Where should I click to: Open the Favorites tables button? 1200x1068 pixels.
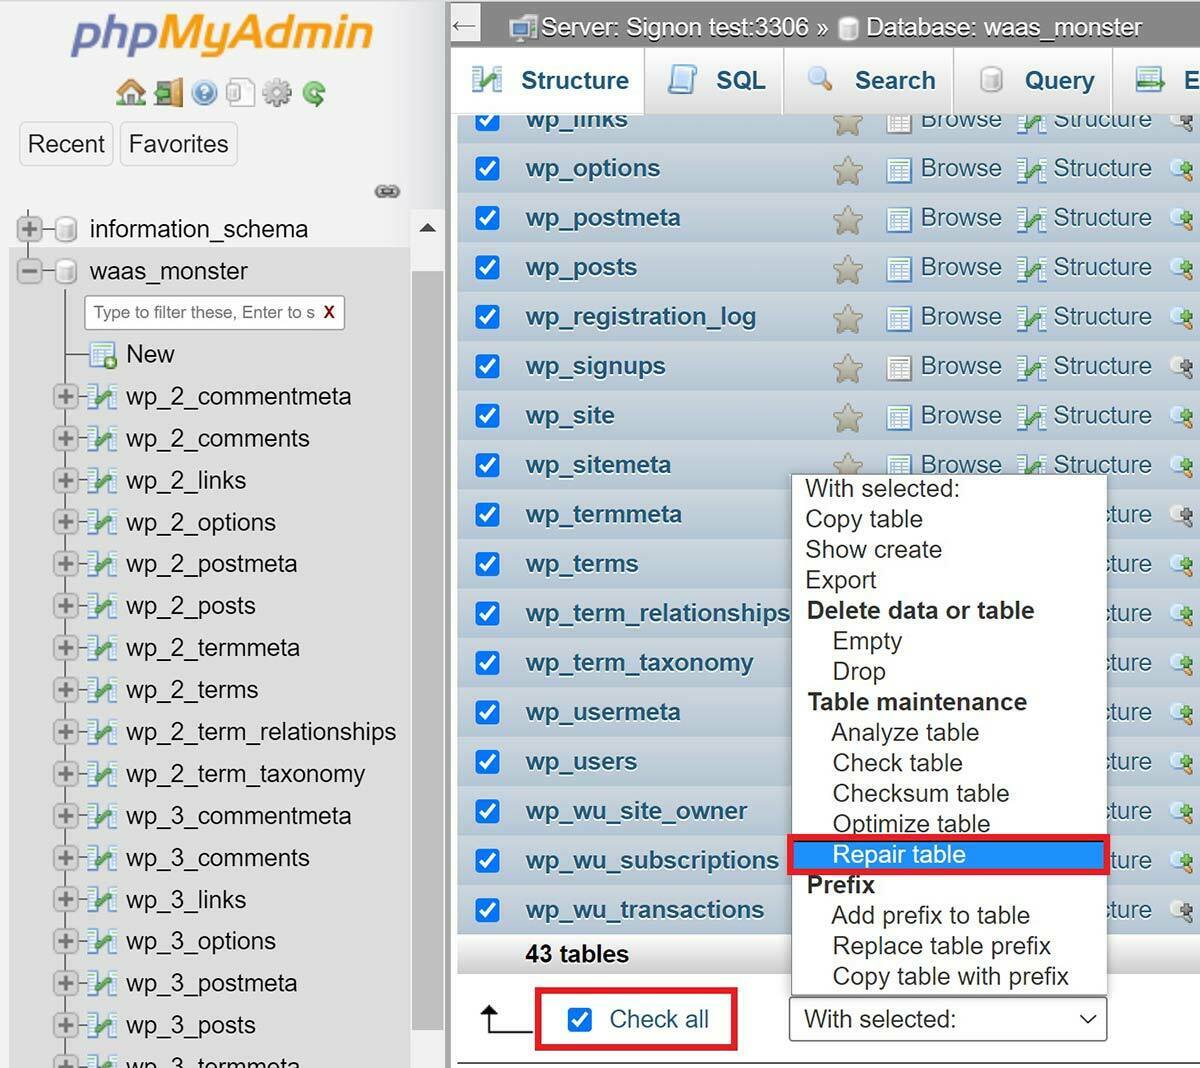pyautogui.click(x=178, y=144)
